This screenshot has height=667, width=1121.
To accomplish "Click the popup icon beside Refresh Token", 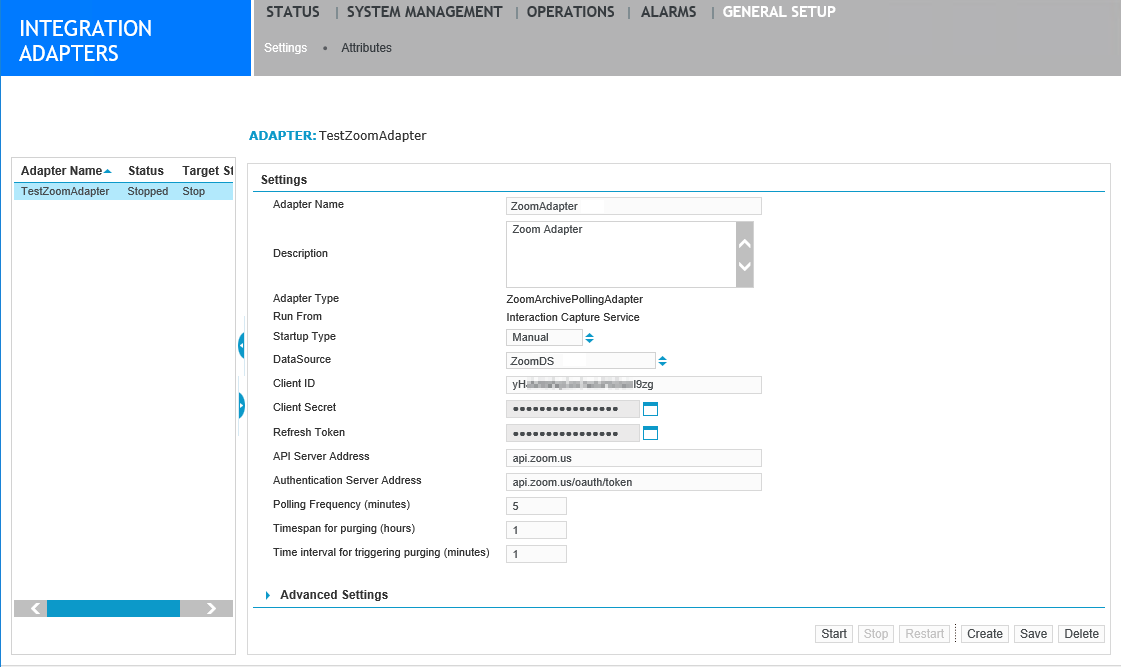I will click(650, 433).
